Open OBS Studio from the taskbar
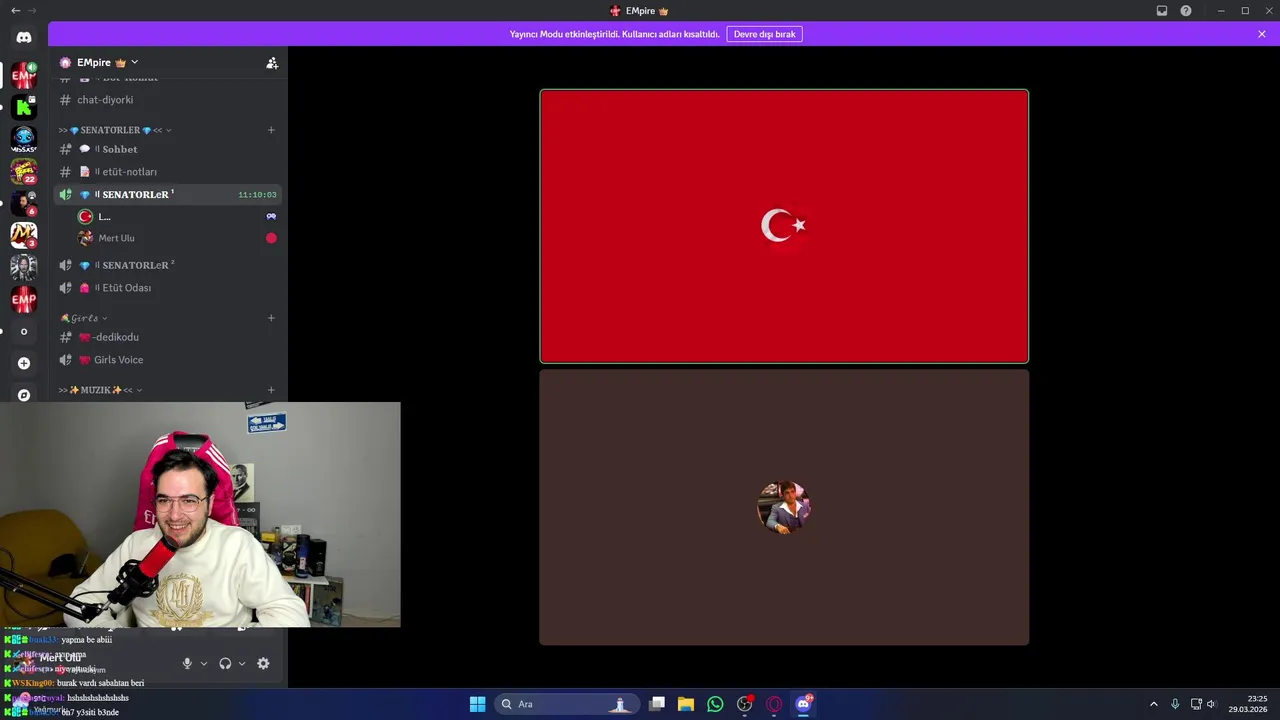 745,704
